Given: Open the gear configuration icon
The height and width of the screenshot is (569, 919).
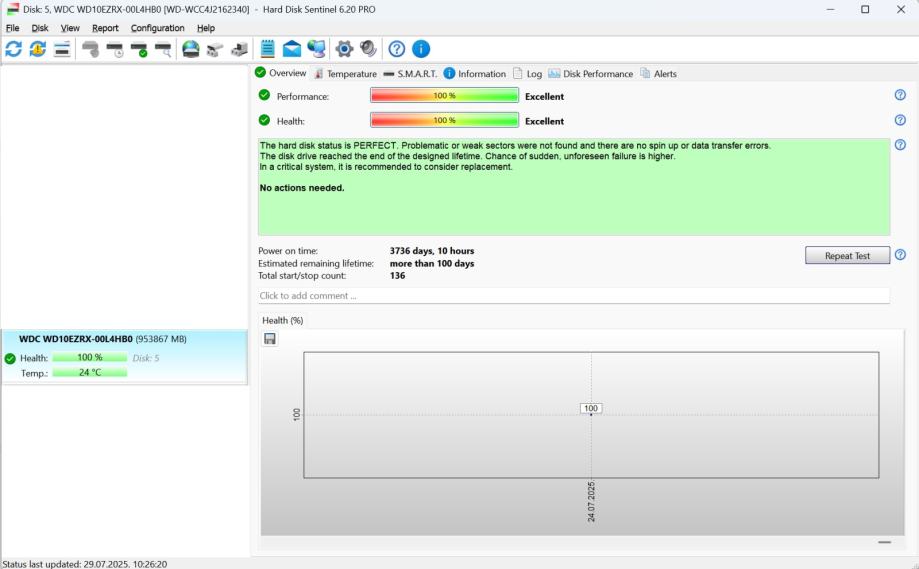Looking at the screenshot, I should click(344, 49).
